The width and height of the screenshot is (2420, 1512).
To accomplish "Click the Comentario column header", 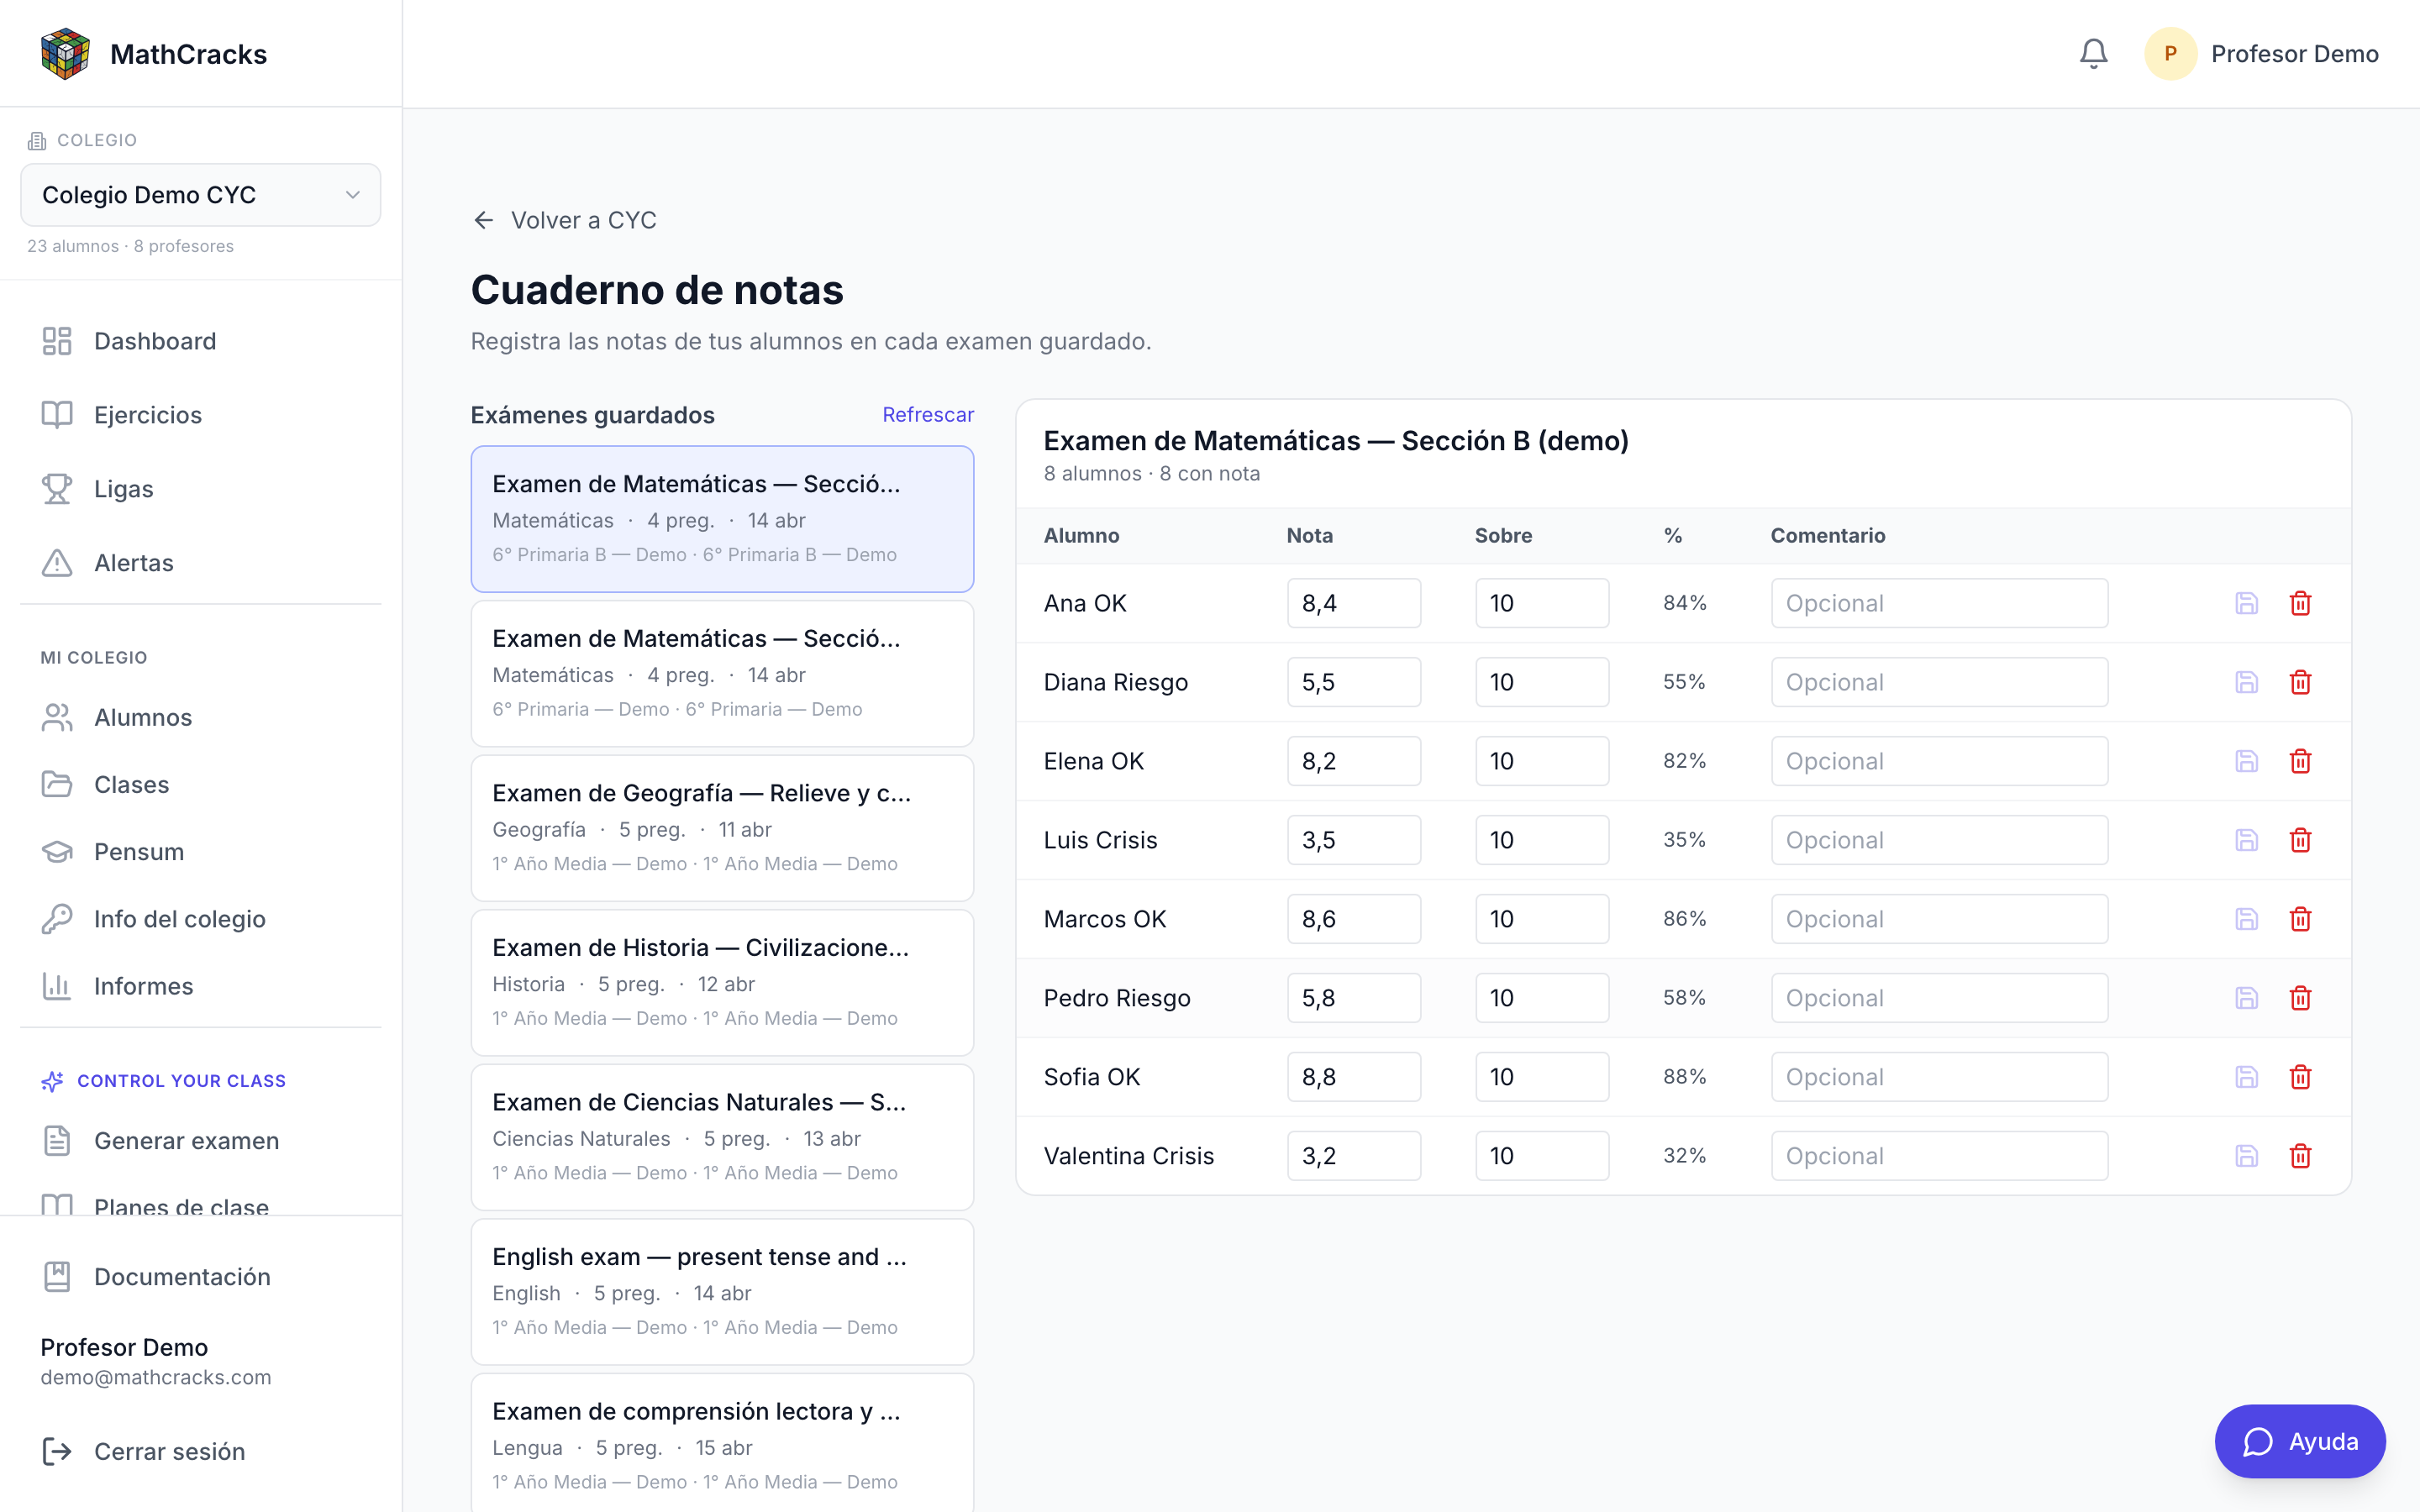I will (x=1828, y=535).
